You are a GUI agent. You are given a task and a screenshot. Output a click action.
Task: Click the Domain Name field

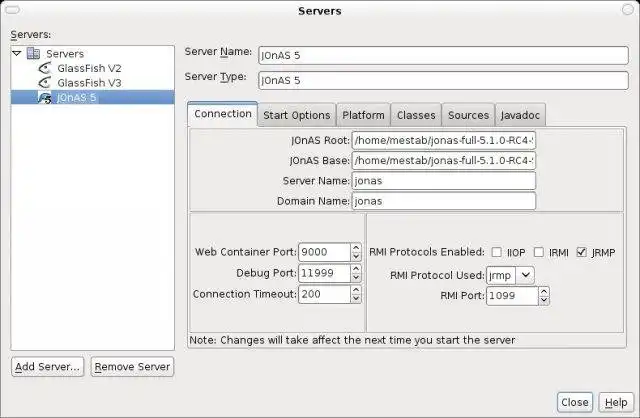pos(444,201)
